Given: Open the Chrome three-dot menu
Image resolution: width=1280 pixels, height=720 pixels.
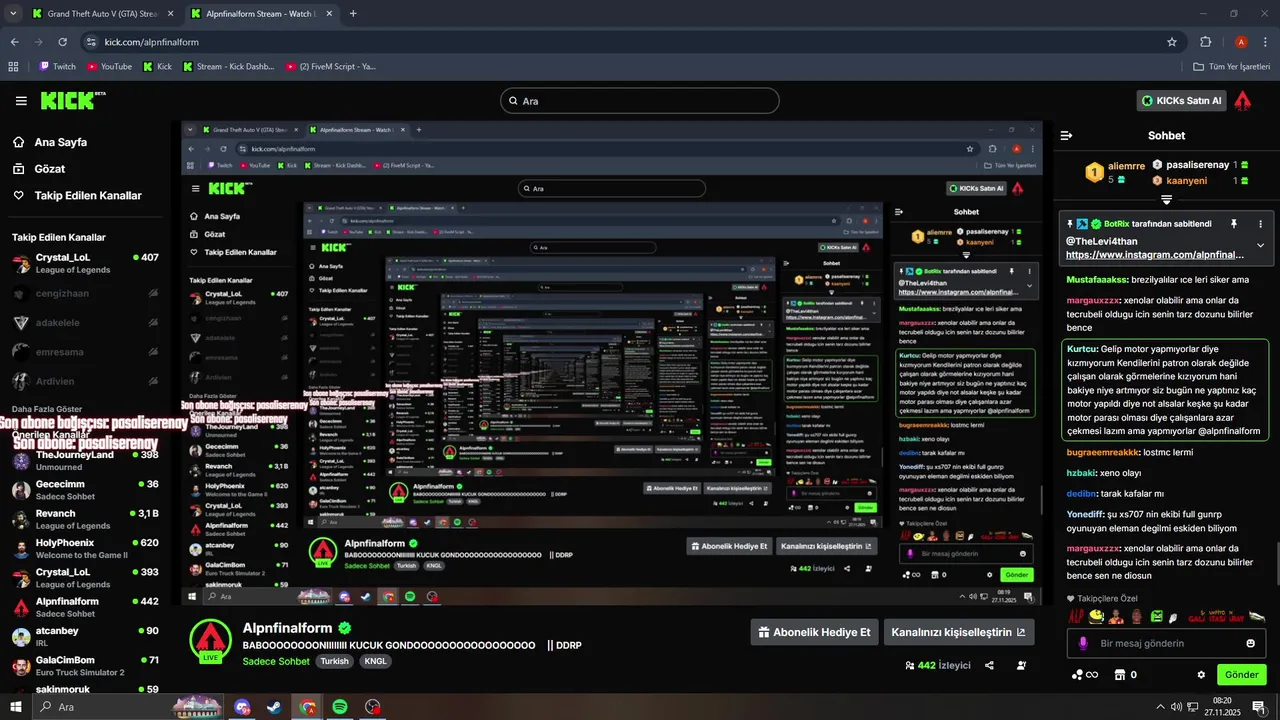Looking at the screenshot, I should (x=1265, y=42).
